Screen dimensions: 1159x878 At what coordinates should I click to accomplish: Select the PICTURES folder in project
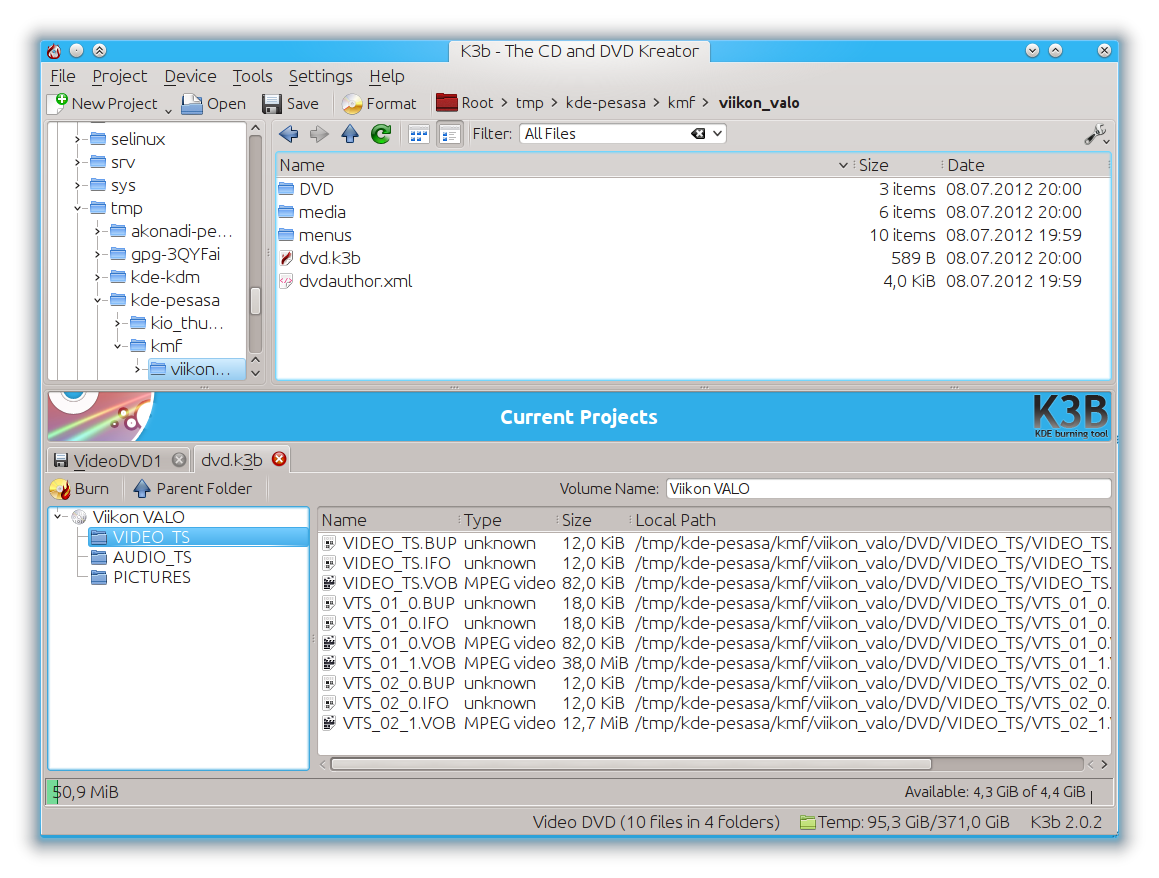[x=140, y=577]
